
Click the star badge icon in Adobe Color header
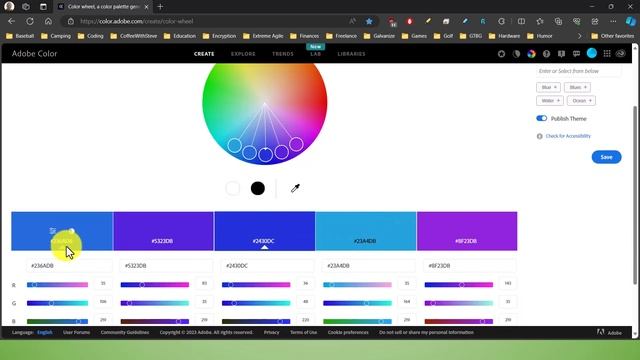[501, 54]
